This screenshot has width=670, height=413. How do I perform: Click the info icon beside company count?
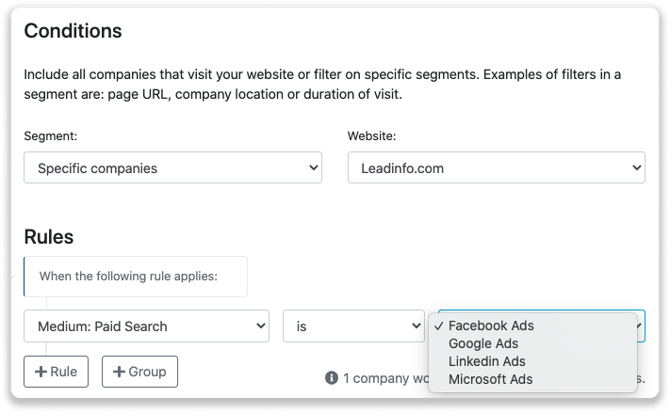(331, 378)
